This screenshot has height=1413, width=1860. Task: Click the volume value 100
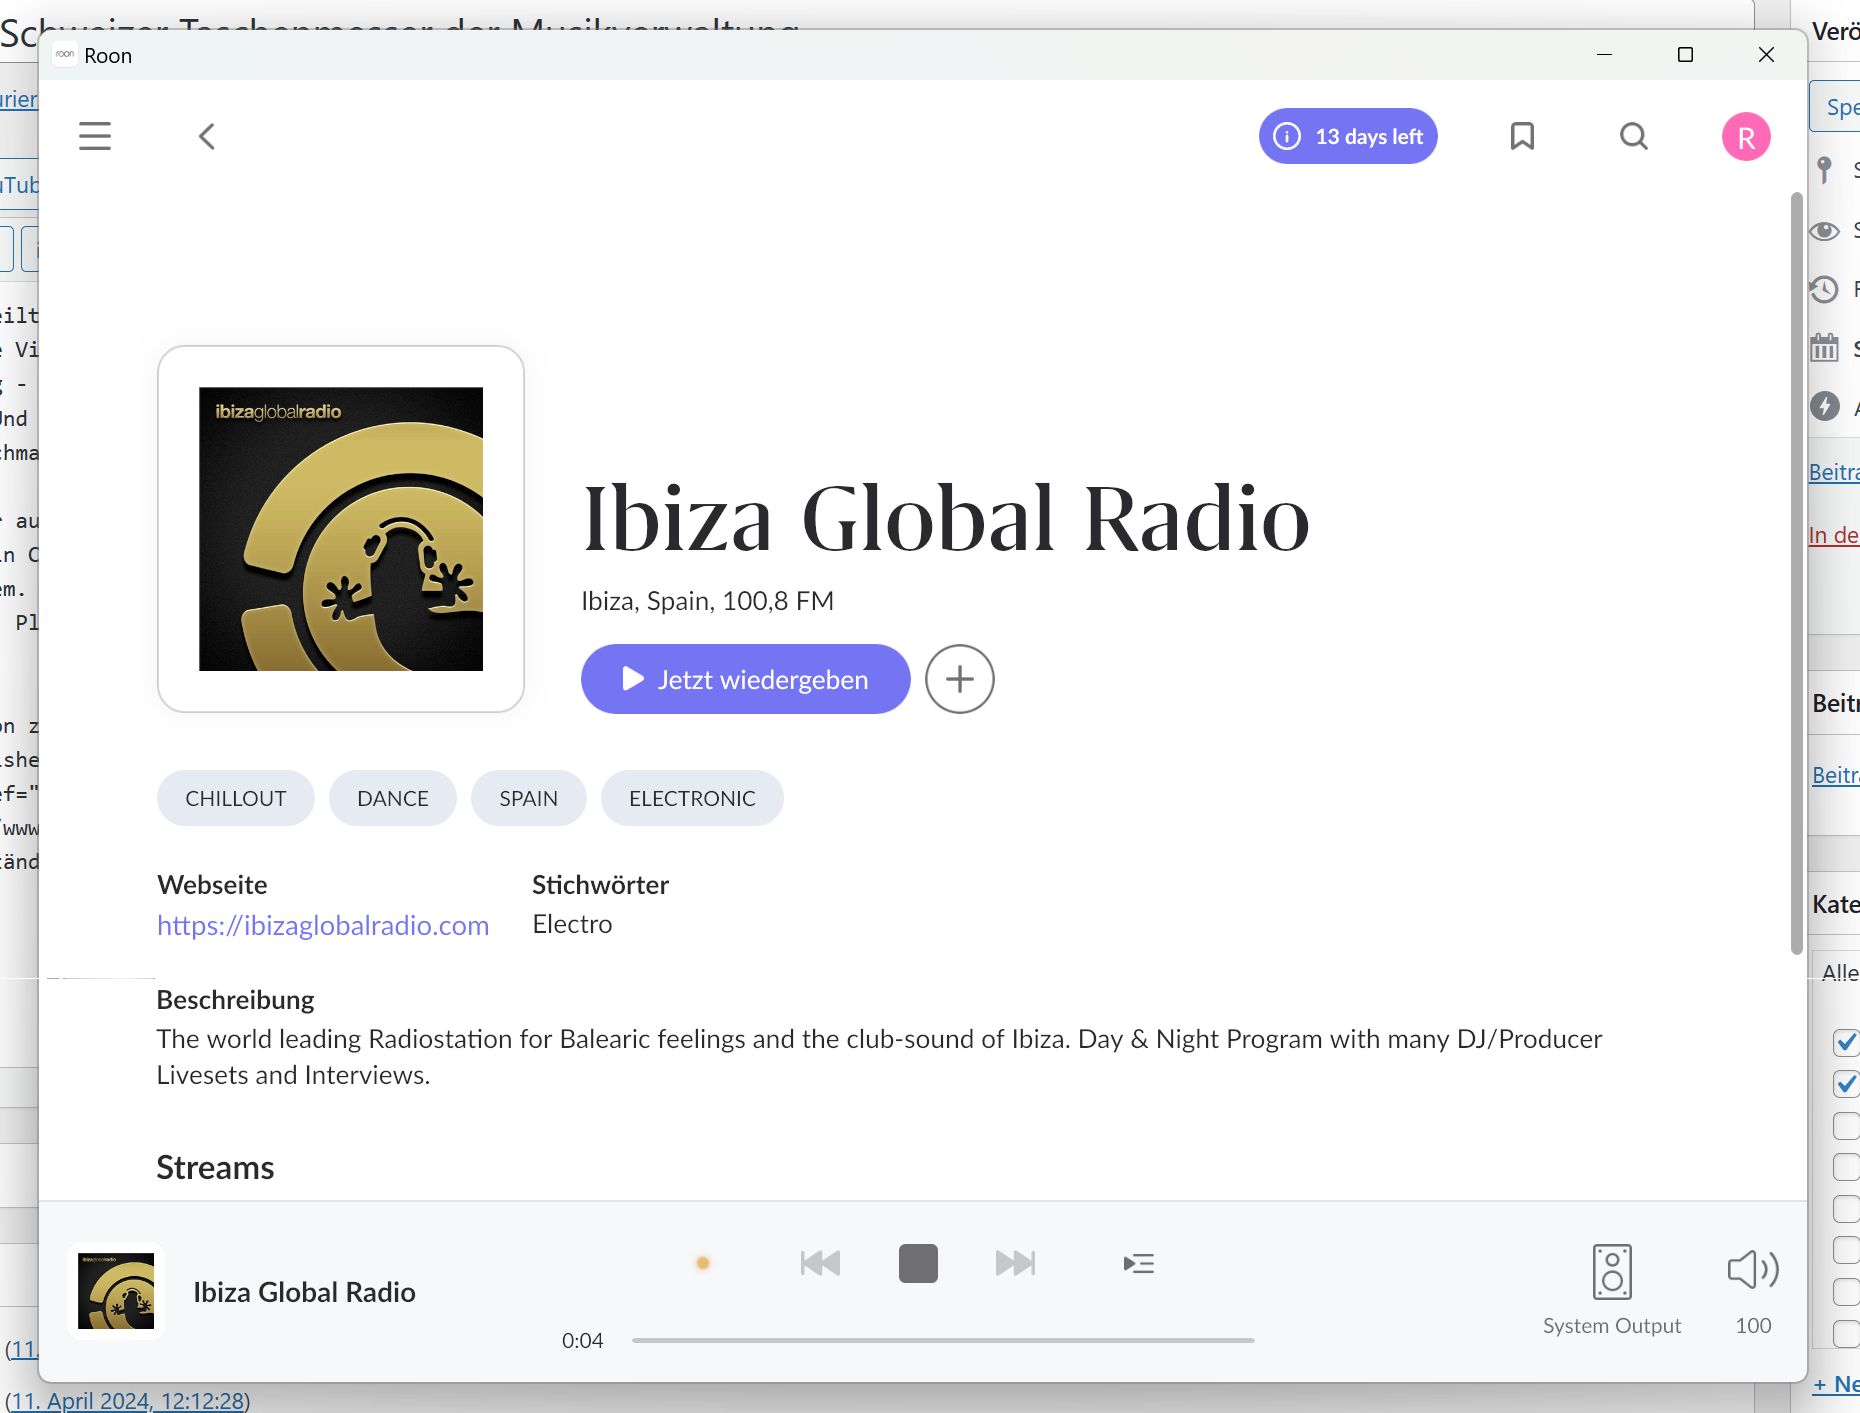1753,1326
